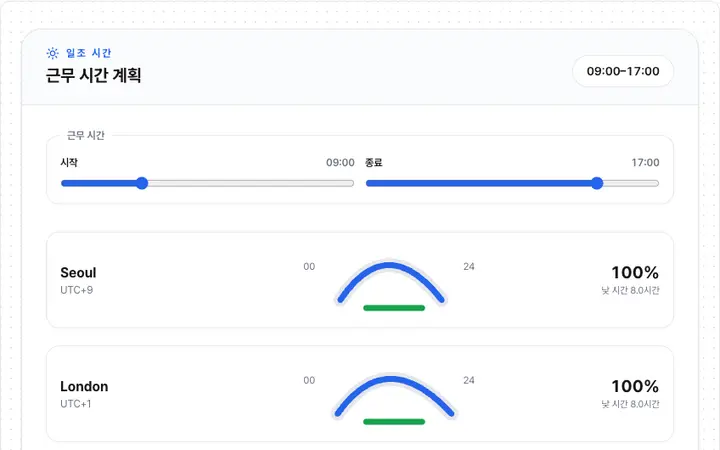
Task: Click the filled blue portion of the 종료 slider
Action: tap(478, 183)
